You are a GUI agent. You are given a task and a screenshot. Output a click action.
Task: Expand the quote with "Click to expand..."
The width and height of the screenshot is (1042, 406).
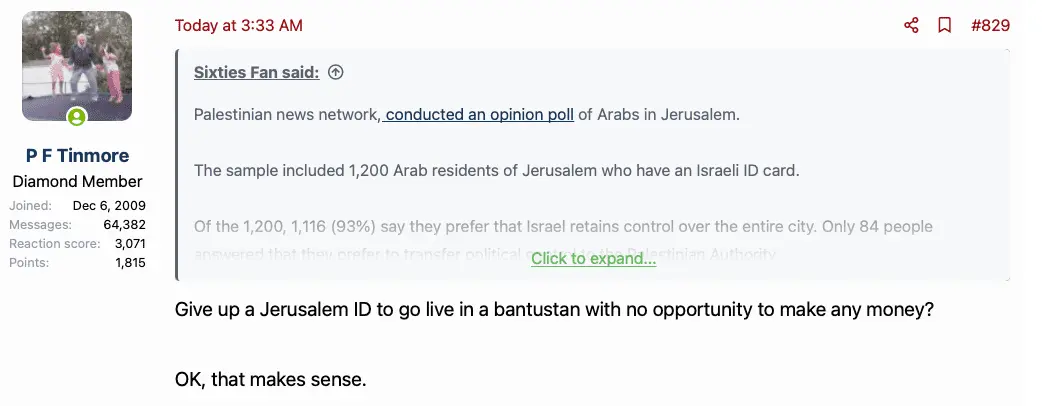coord(593,259)
